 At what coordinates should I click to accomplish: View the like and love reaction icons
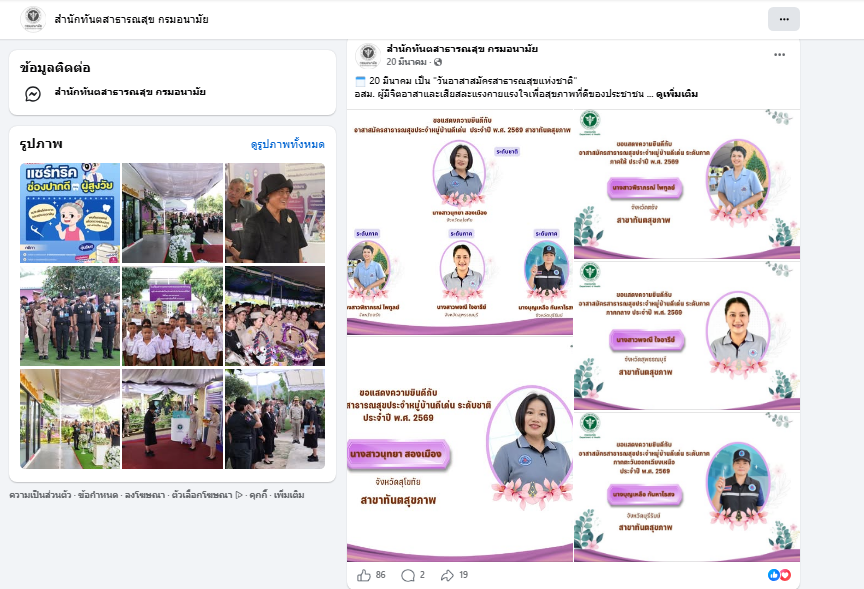pyautogui.click(x=779, y=575)
